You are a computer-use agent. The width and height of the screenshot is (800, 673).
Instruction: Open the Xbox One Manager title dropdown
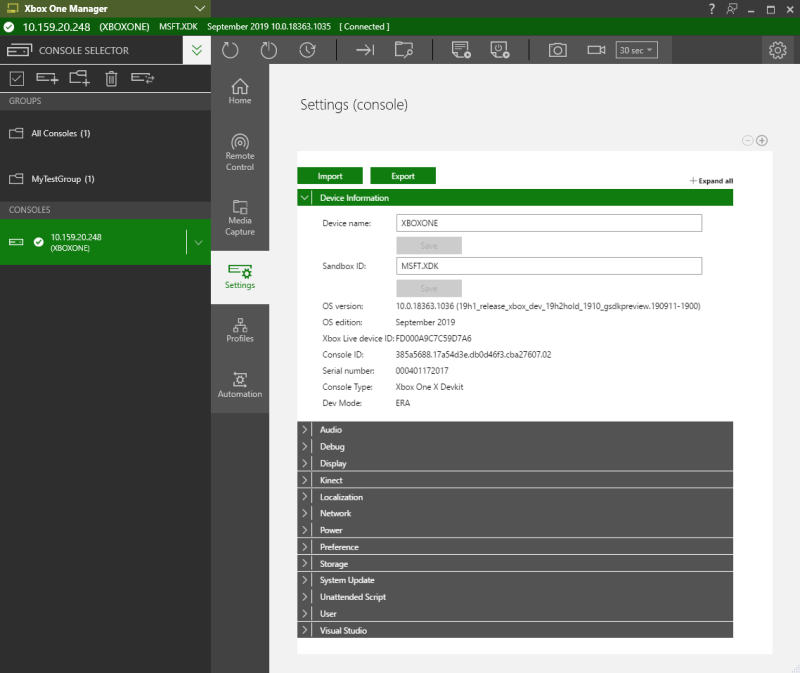pos(199,9)
